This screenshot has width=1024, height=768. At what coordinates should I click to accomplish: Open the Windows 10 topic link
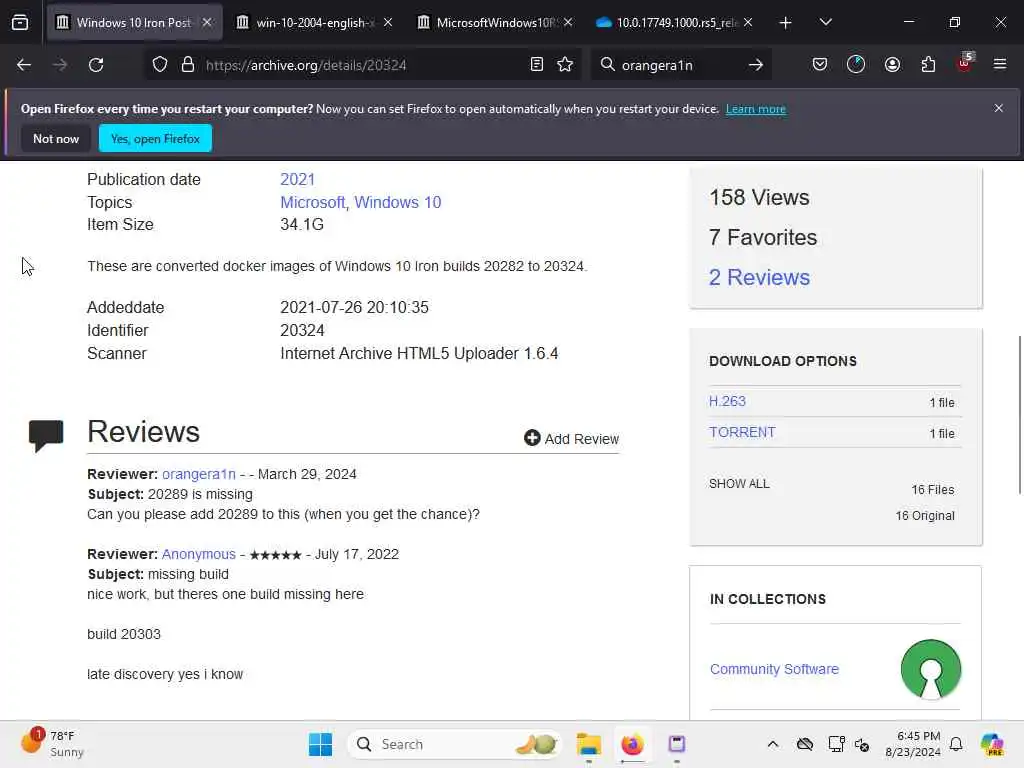pyautogui.click(x=398, y=202)
